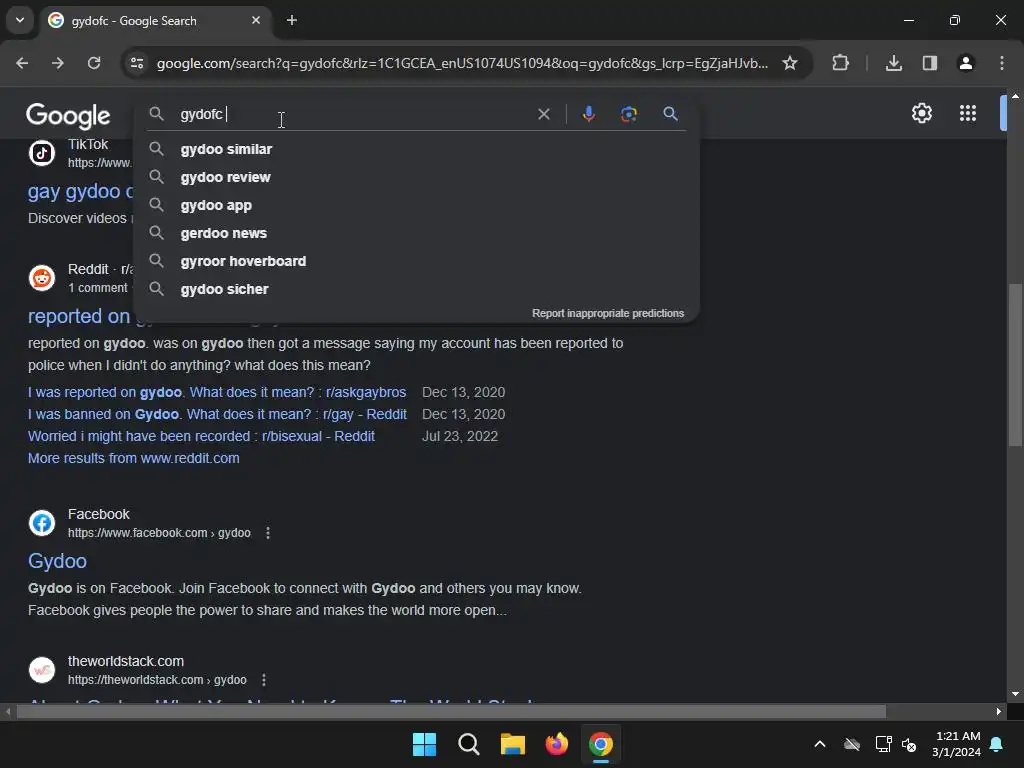Choose suggestion 'gydoo review'
The width and height of the screenshot is (1024, 768).
(x=417, y=177)
